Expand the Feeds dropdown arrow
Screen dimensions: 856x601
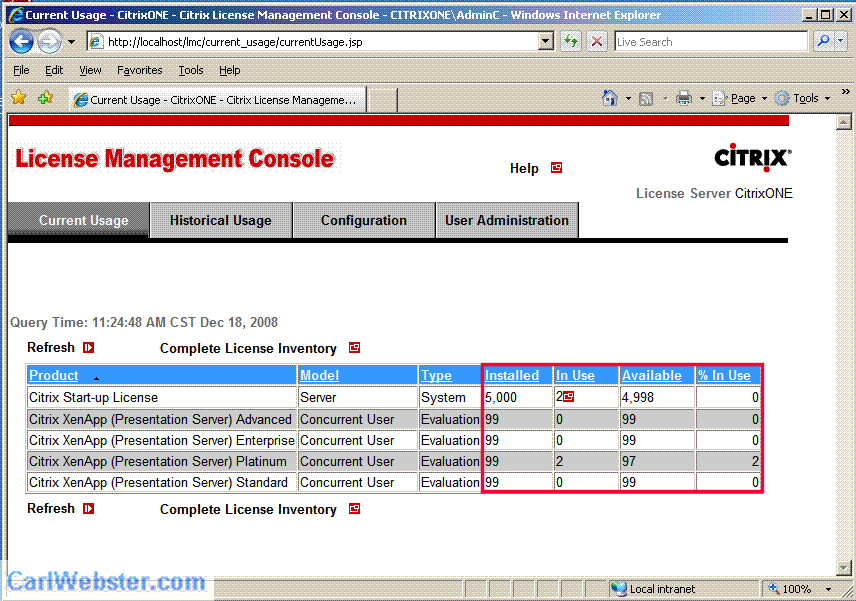click(x=665, y=99)
